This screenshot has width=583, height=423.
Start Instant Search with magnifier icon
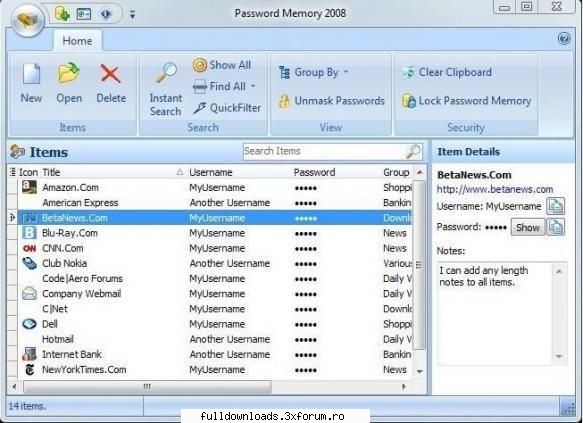click(166, 89)
